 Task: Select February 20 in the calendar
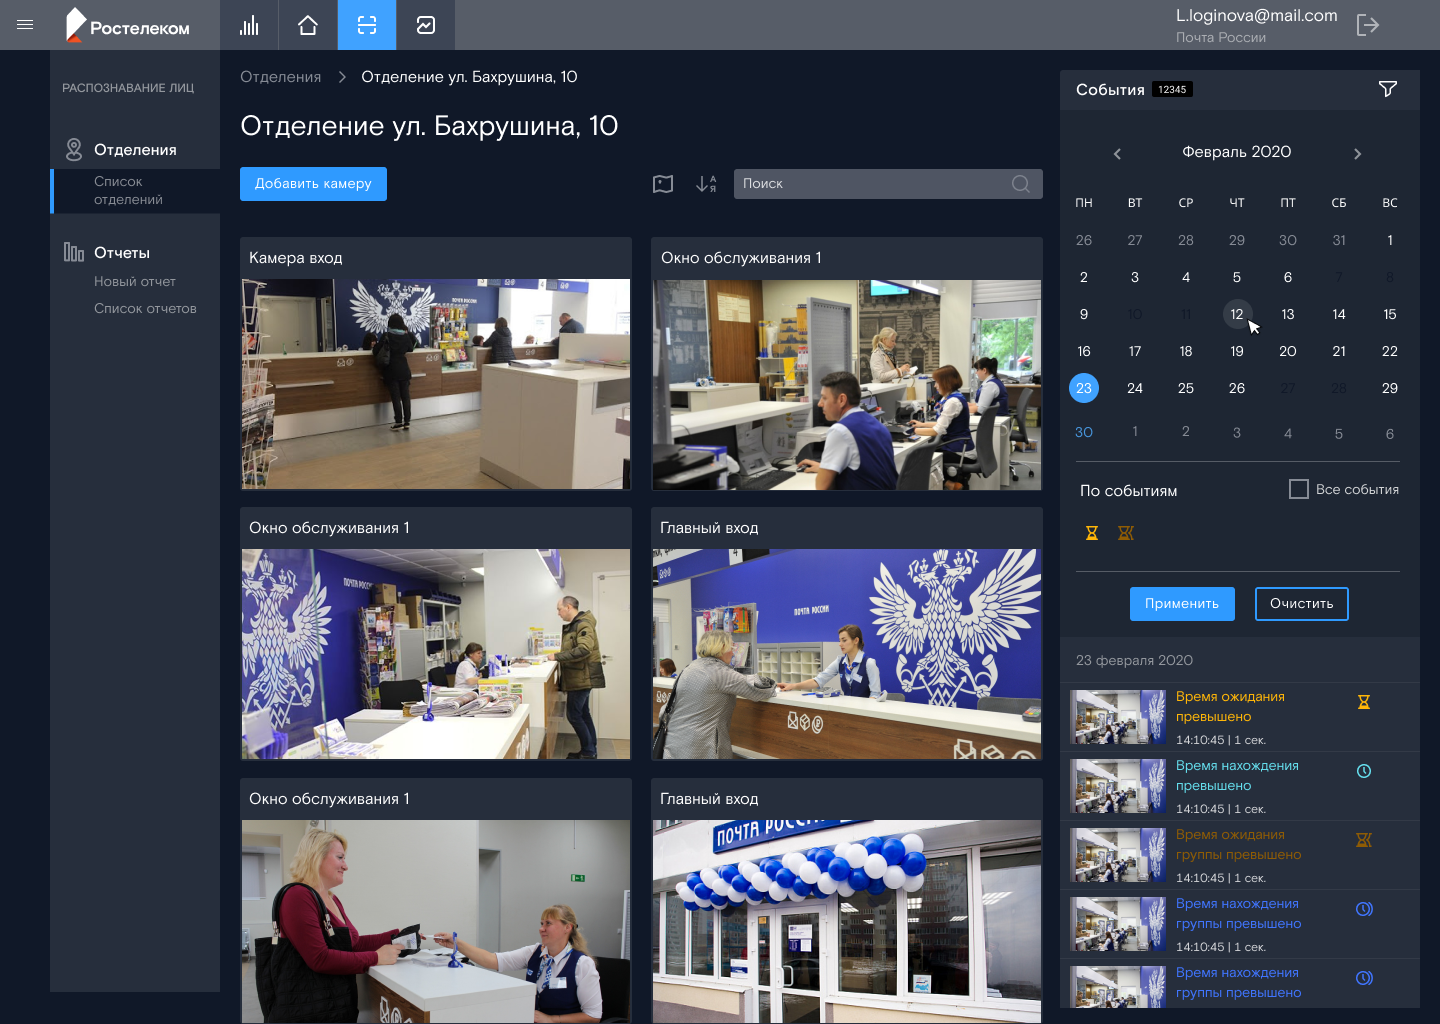click(x=1288, y=351)
